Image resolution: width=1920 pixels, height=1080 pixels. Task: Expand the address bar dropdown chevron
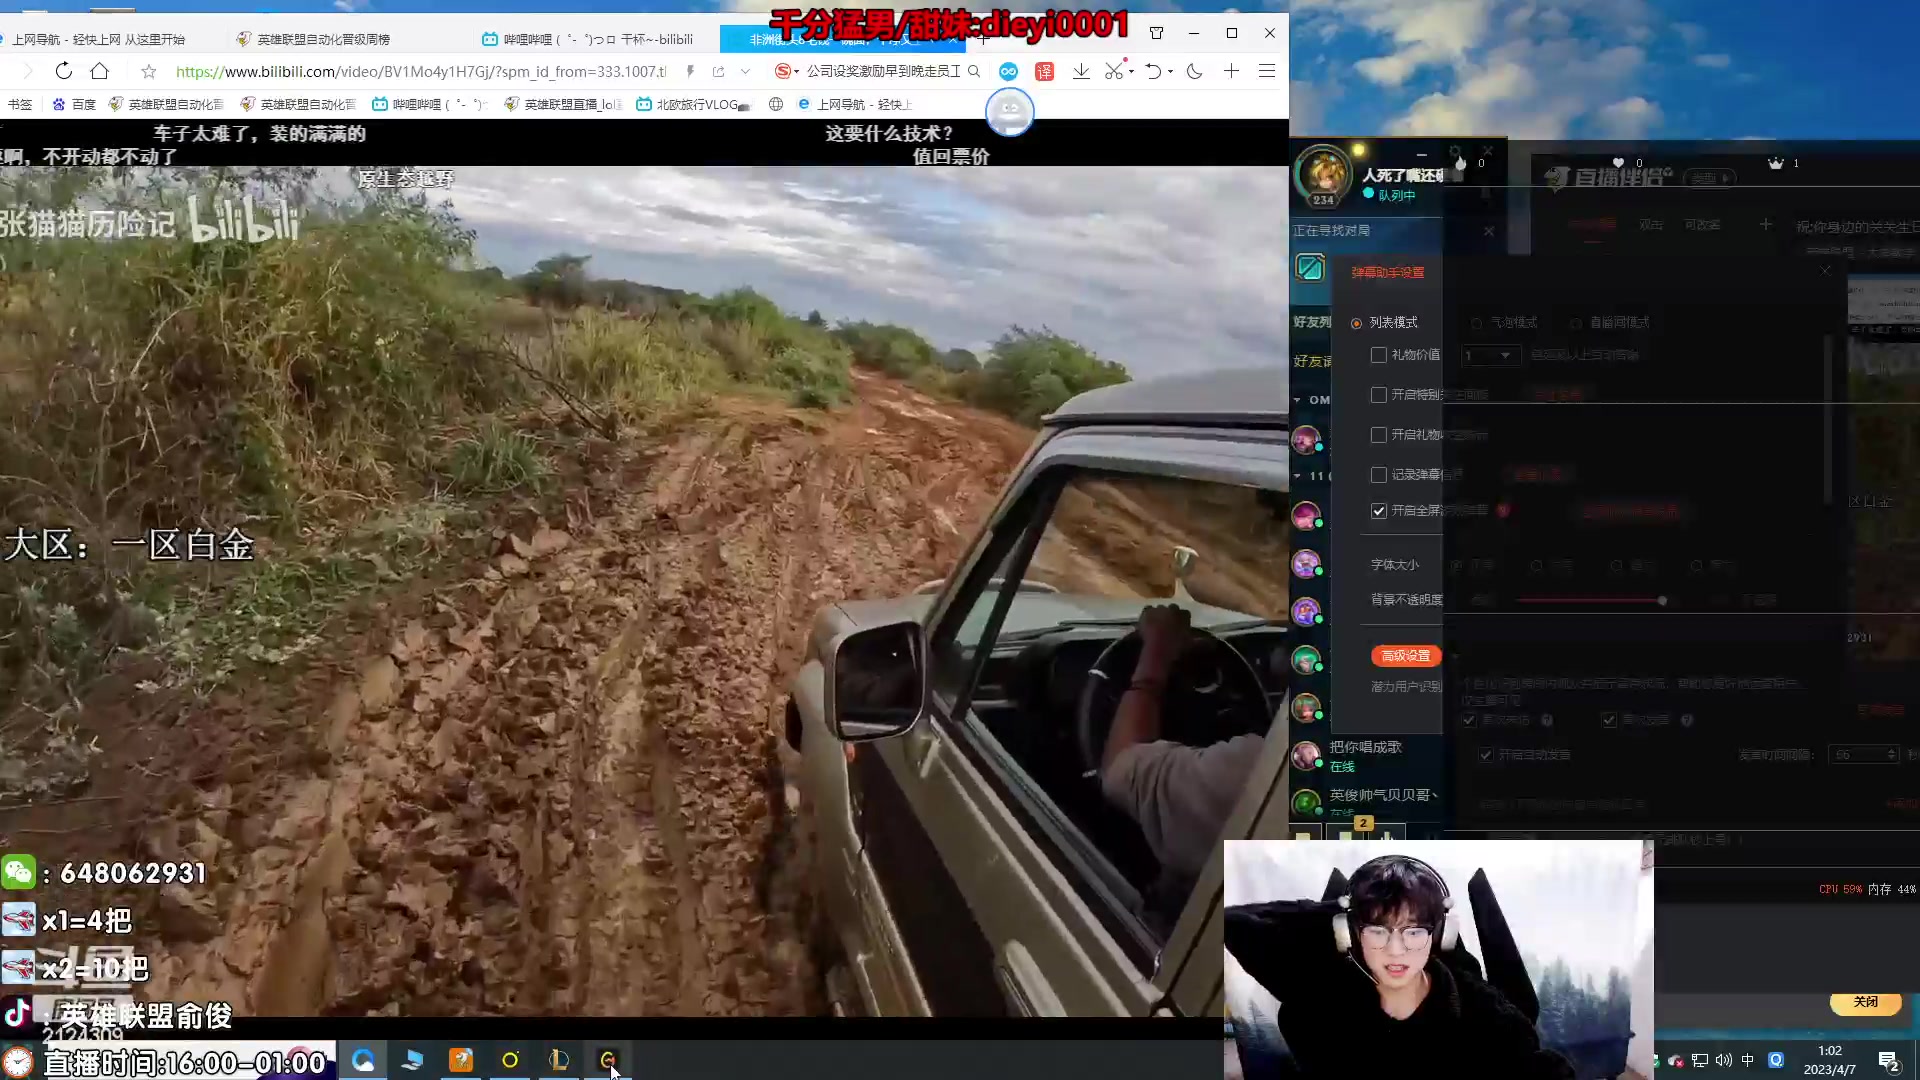(745, 71)
